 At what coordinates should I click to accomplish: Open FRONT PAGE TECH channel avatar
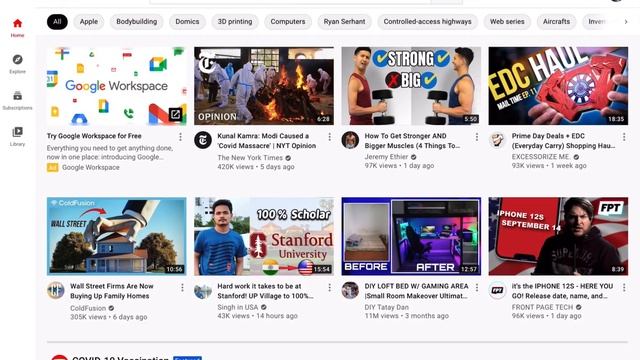pyautogui.click(x=497, y=291)
